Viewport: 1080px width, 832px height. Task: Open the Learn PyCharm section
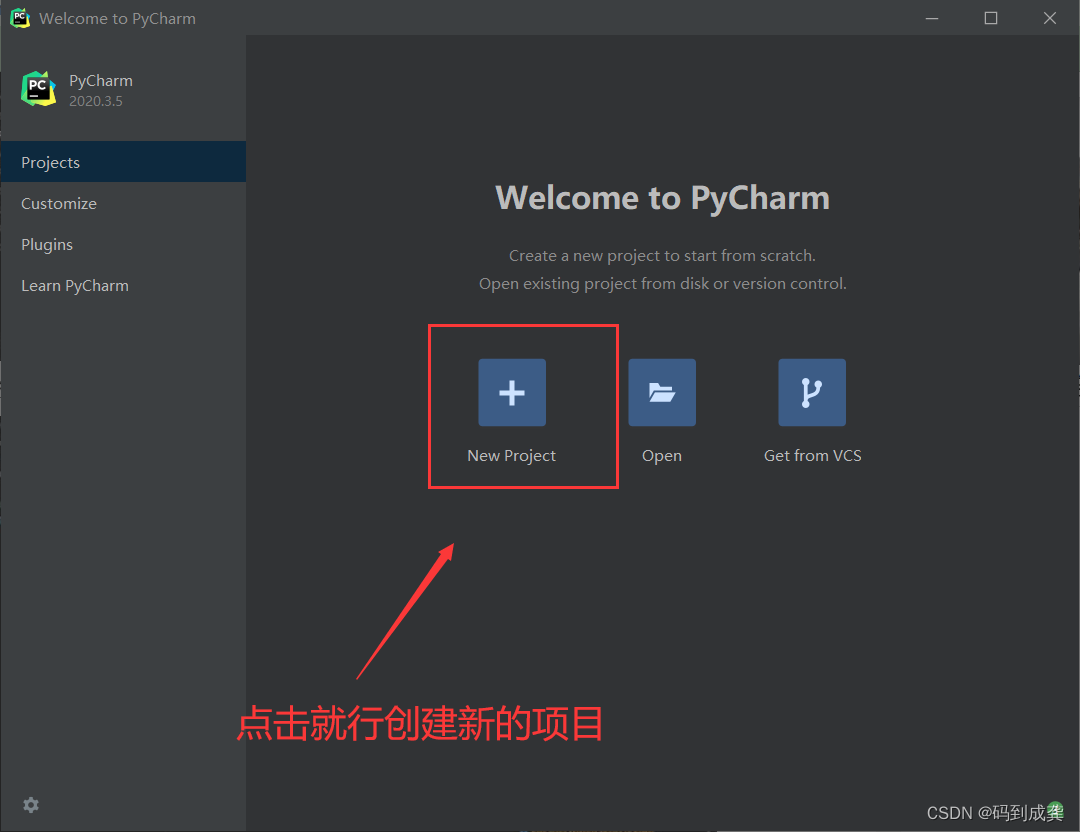click(74, 285)
